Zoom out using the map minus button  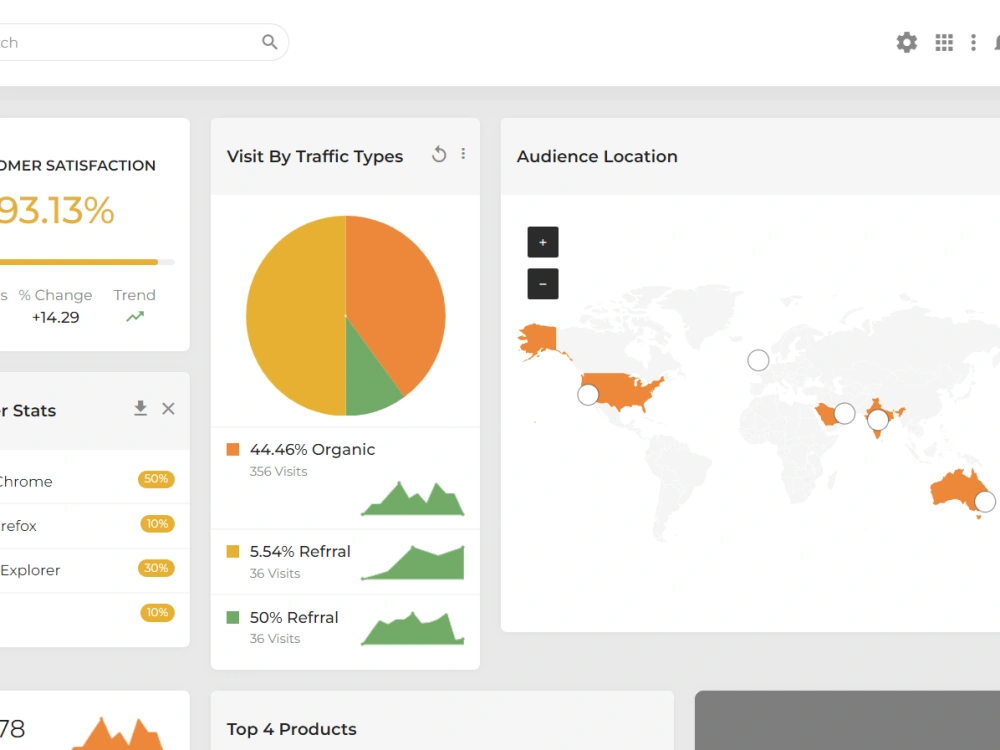[x=543, y=283]
